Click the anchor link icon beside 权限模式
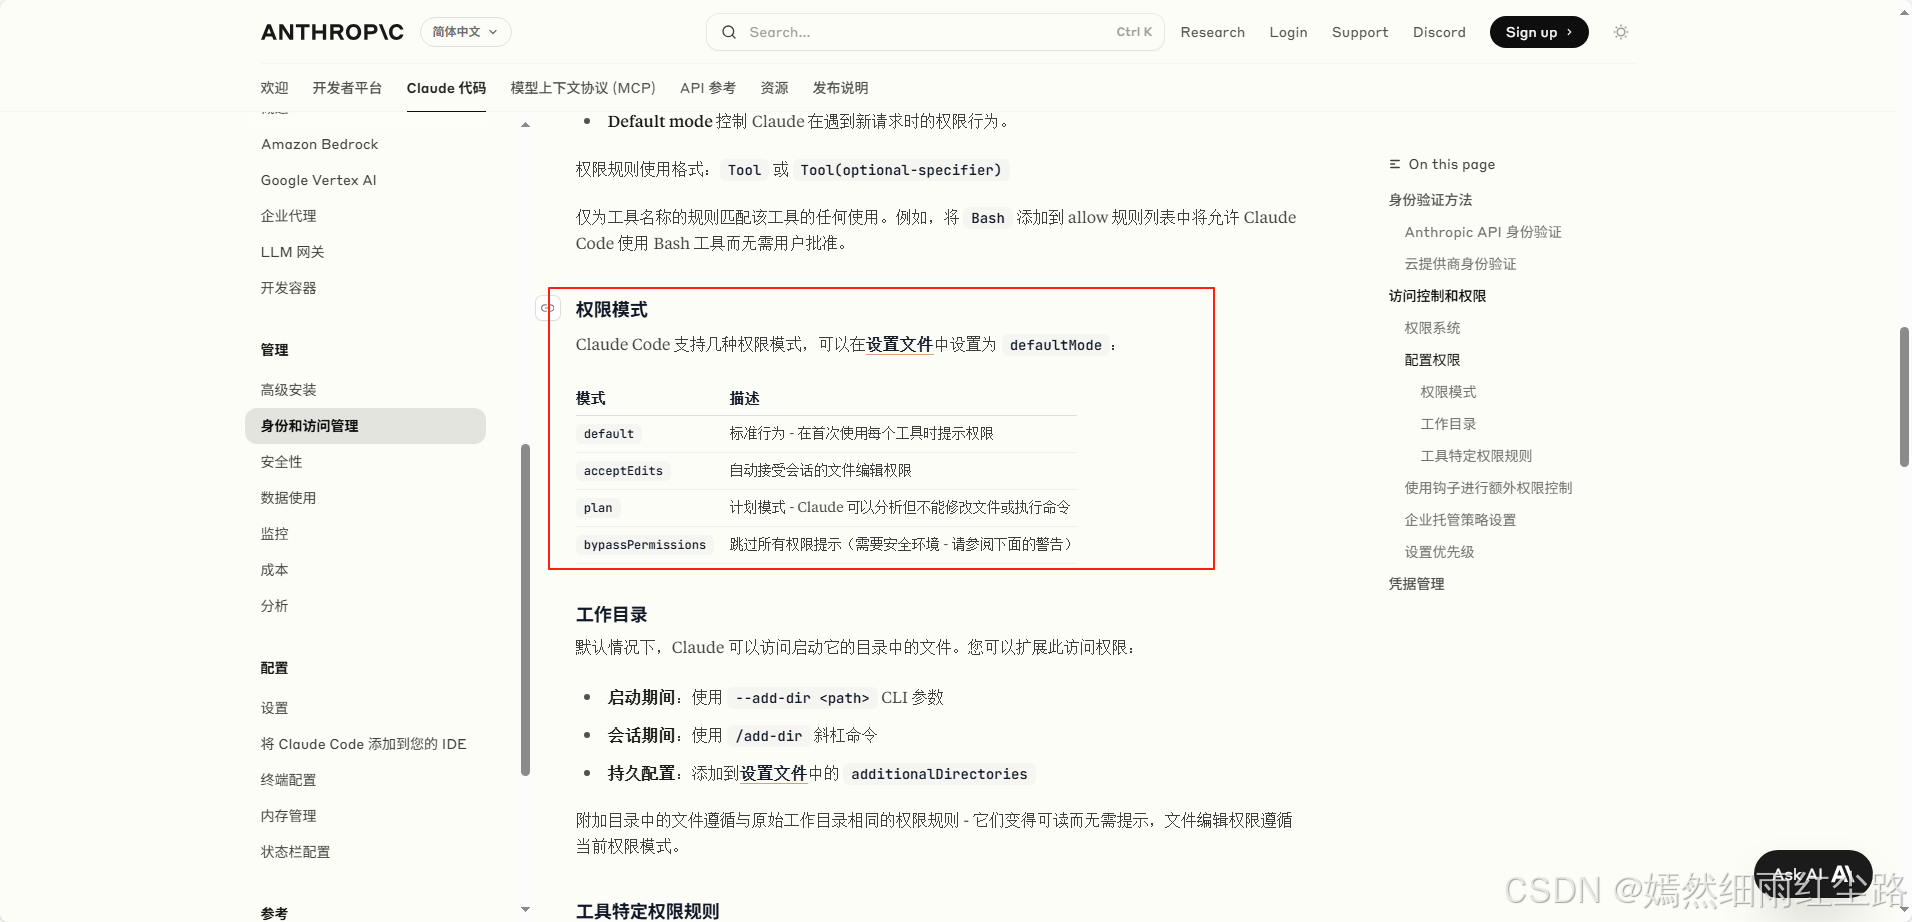This screenshot has width=1912, height=922. (547, 308)
